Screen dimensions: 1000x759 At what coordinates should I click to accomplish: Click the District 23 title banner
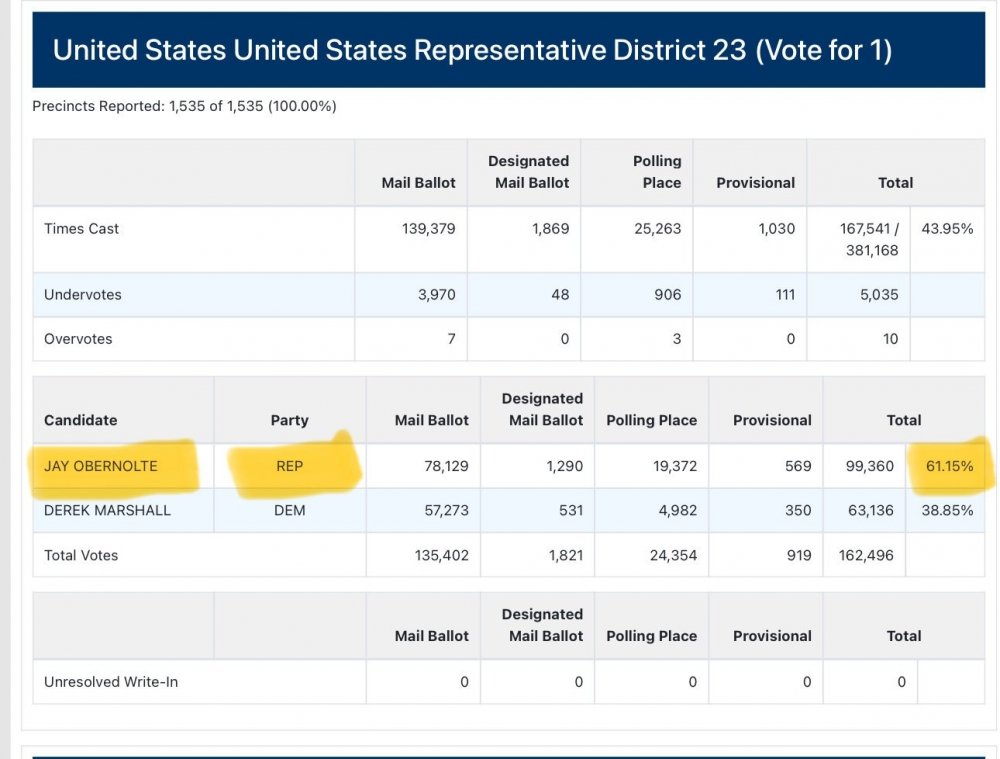coord(472,50)
